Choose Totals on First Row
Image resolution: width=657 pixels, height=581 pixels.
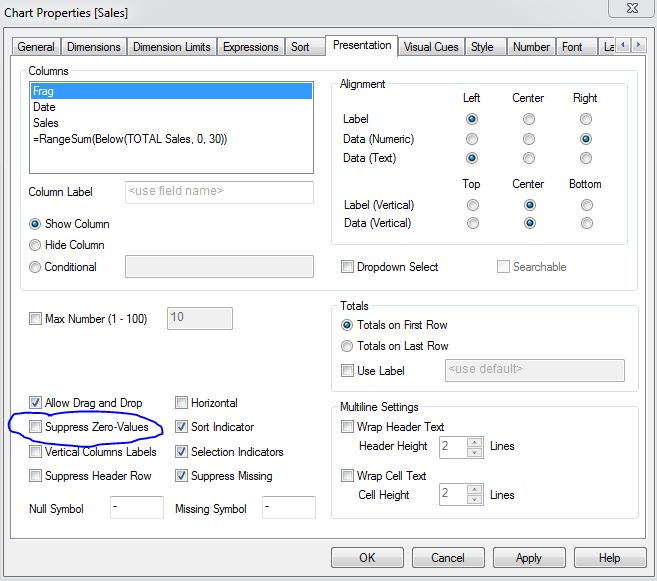pyautogui.click(x=347, y=325)
